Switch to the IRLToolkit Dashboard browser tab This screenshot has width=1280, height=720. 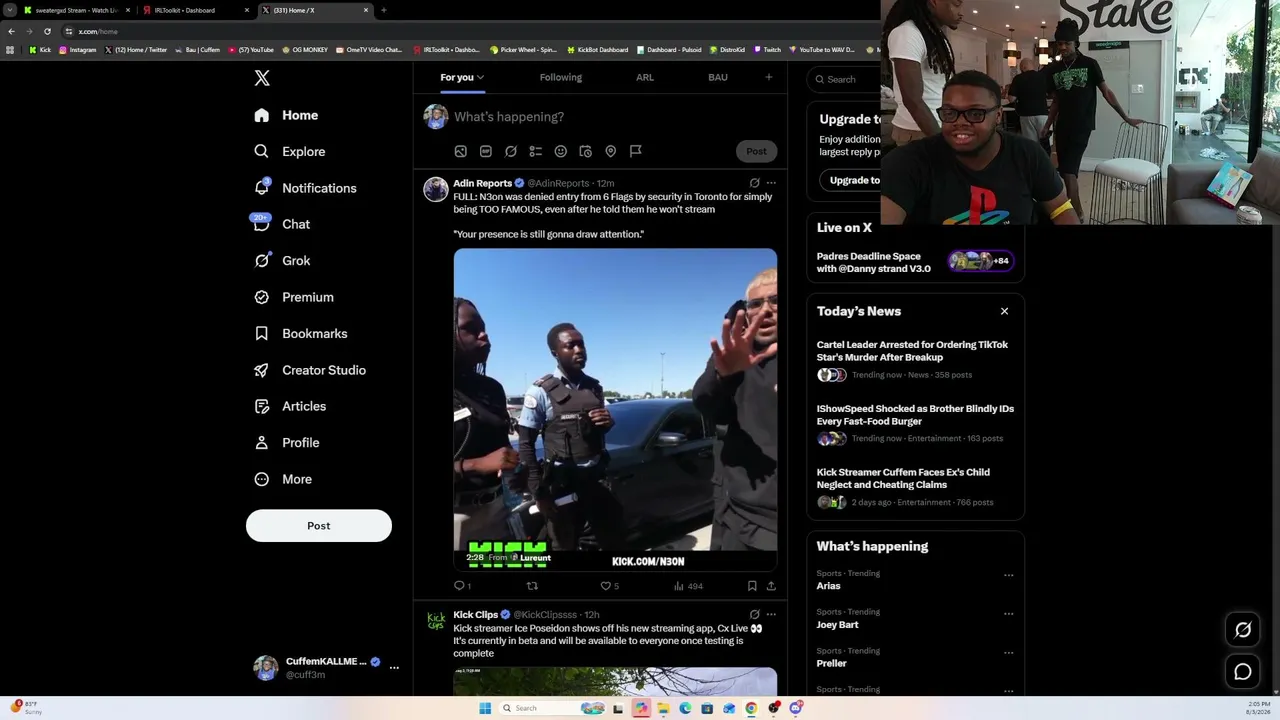coord(195,10)
